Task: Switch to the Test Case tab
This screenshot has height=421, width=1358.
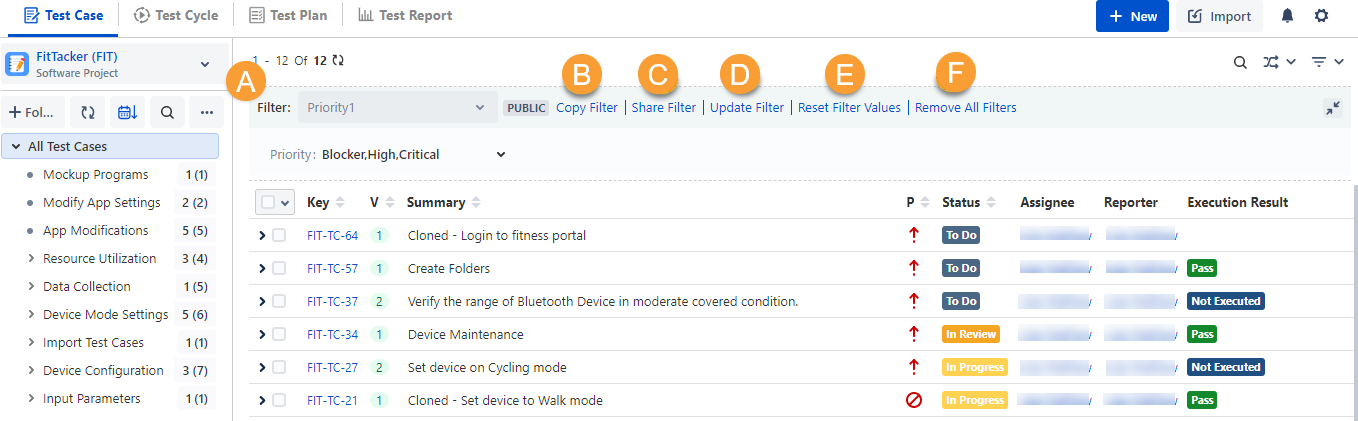Action: point(63,15)
